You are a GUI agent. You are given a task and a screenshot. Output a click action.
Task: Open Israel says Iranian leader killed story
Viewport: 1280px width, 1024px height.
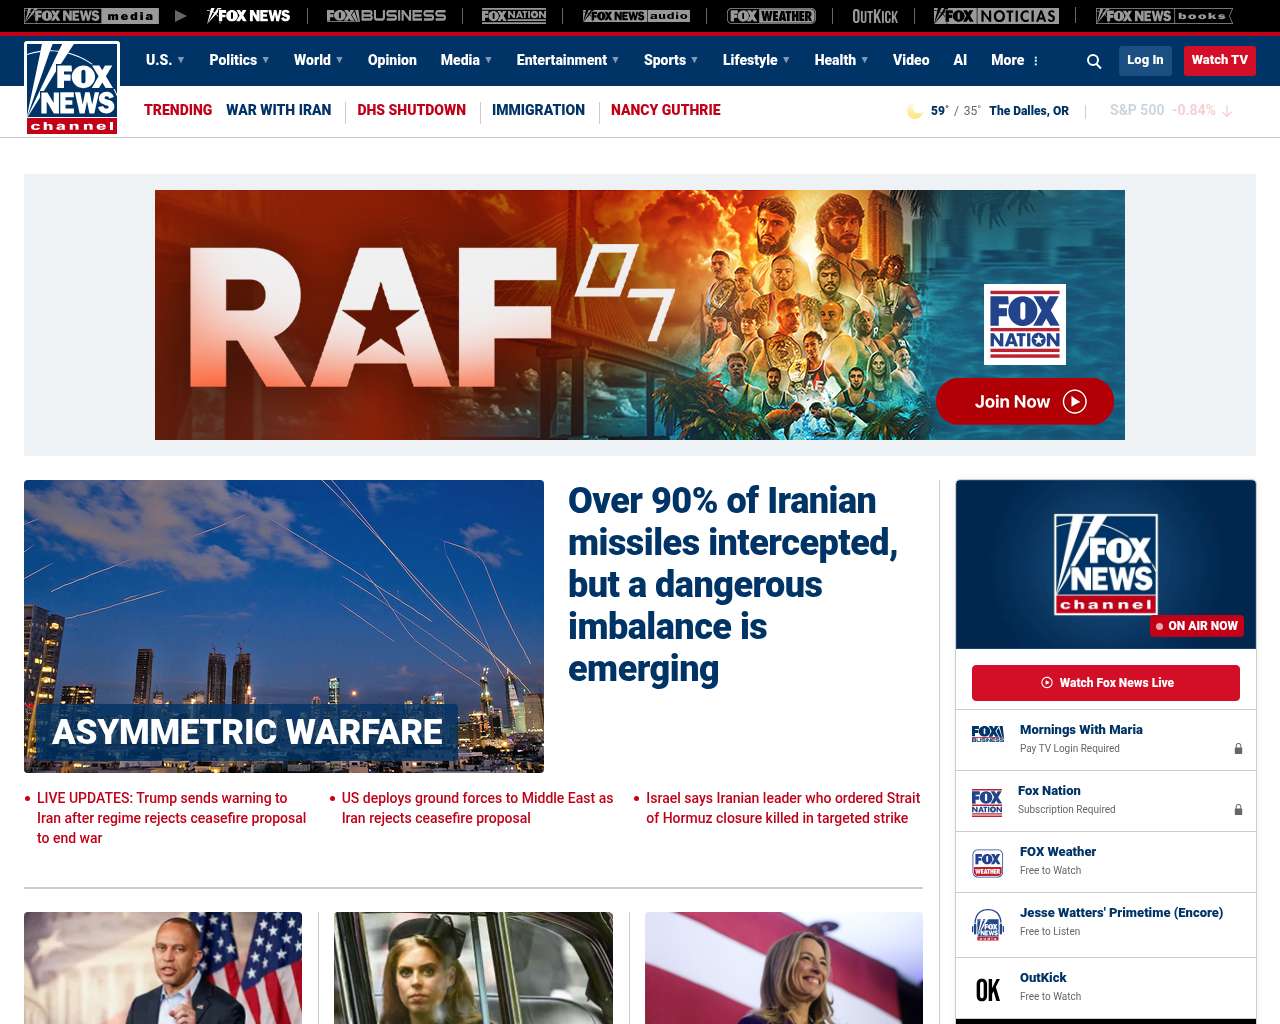pos(783,808)
